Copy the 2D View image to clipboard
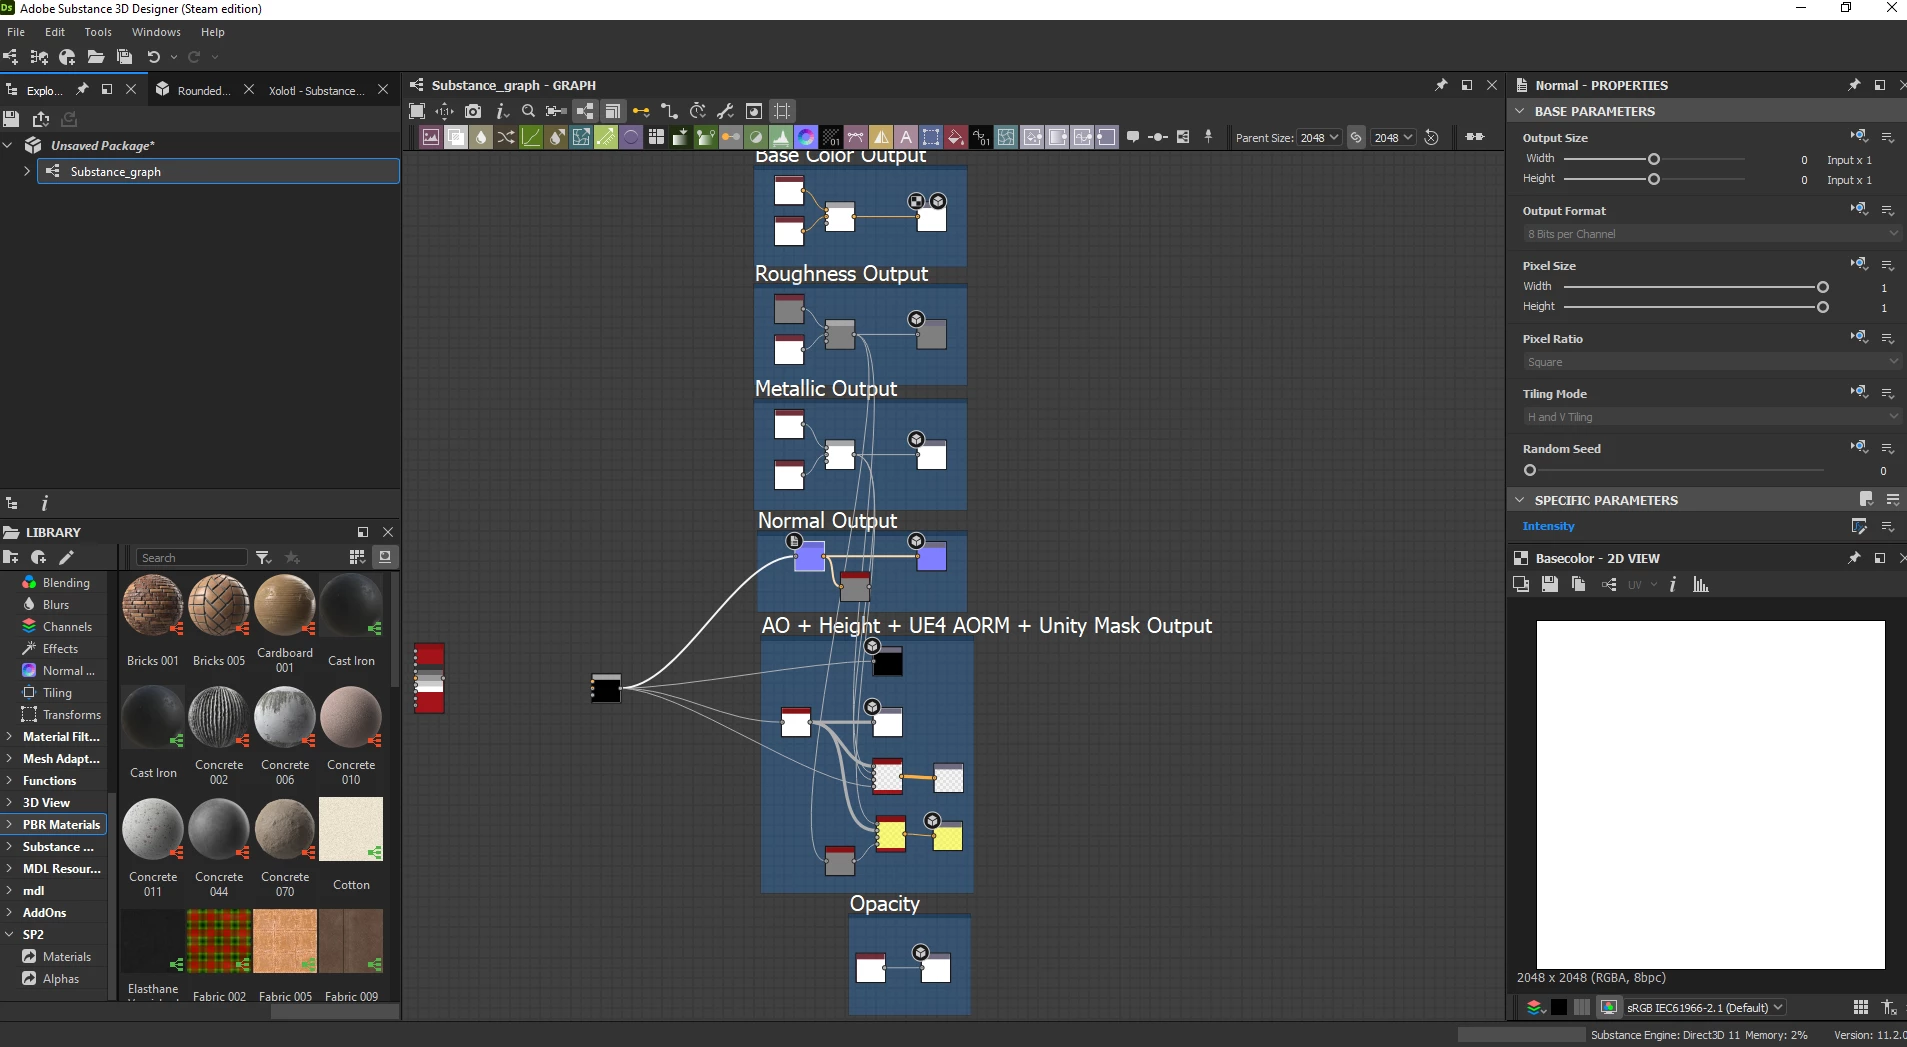This screenshot has width=1907, height=1047. pyautogui.click(x=1579, y=585)
